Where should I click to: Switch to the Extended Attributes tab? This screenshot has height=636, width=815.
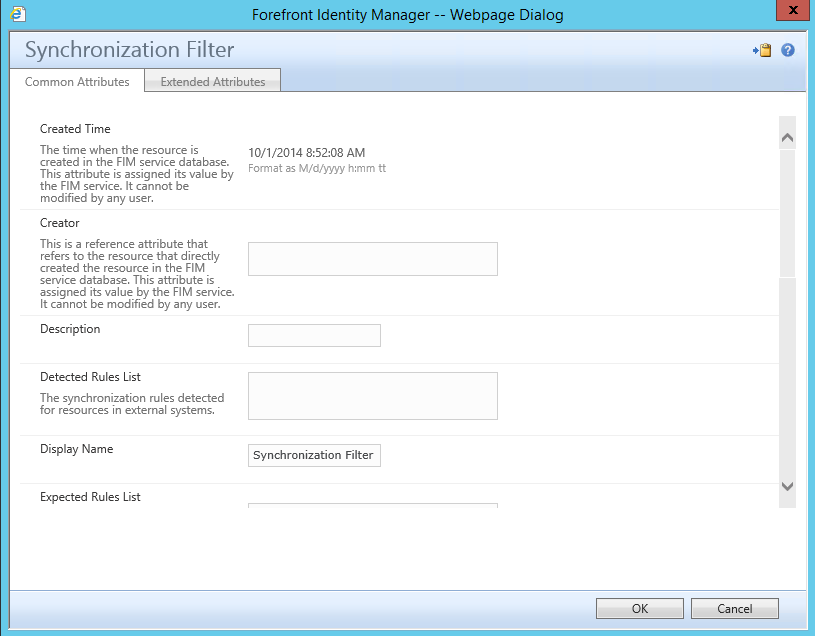click(x=213, y=82)
